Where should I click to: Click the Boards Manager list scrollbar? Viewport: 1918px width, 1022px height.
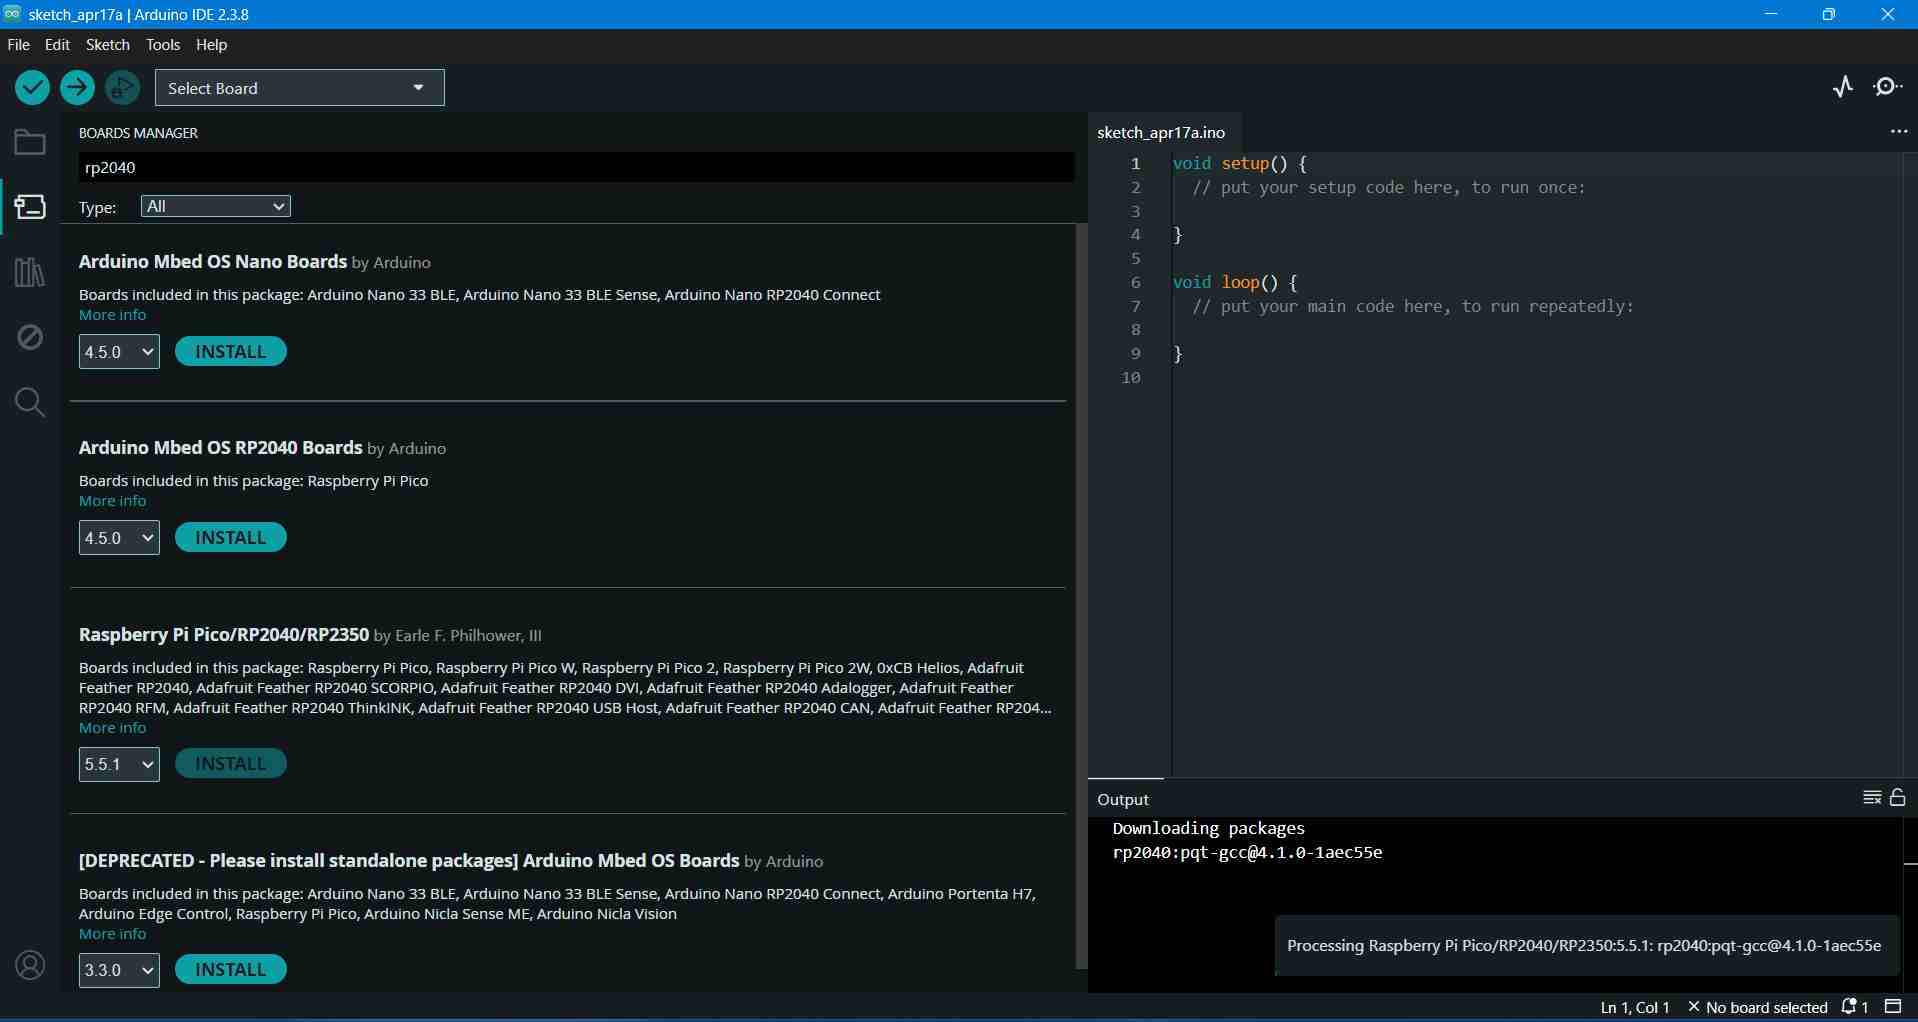pyautogui.click(x=1081, y=596)
